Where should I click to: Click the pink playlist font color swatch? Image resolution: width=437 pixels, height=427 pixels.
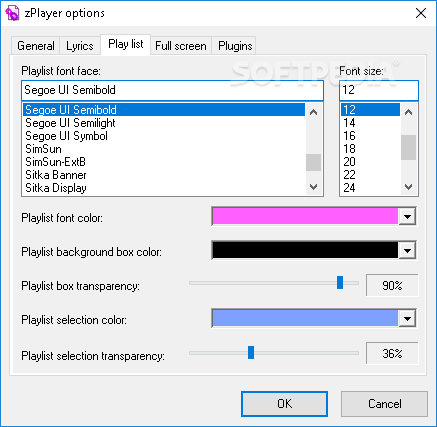305,216
